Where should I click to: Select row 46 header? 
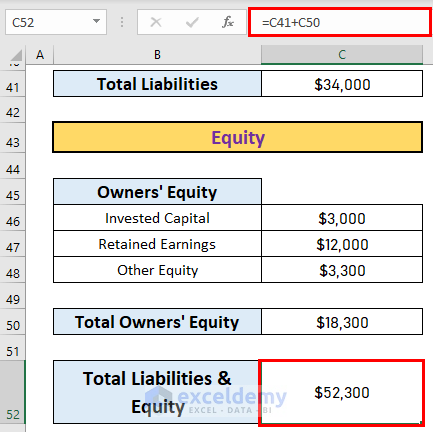coord(13,218)
